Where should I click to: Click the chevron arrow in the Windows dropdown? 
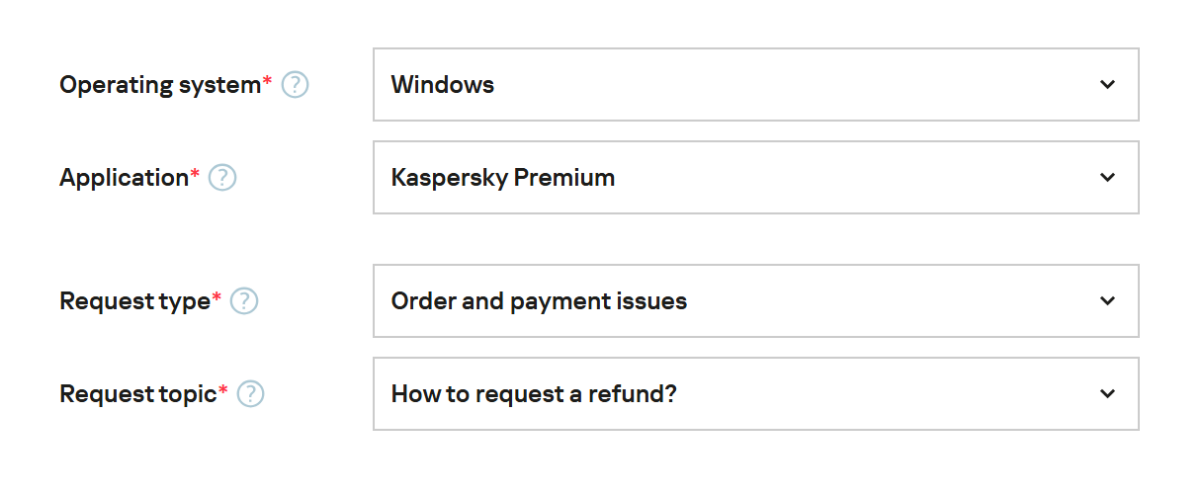pyautogui.click(x=1107, y=85)
